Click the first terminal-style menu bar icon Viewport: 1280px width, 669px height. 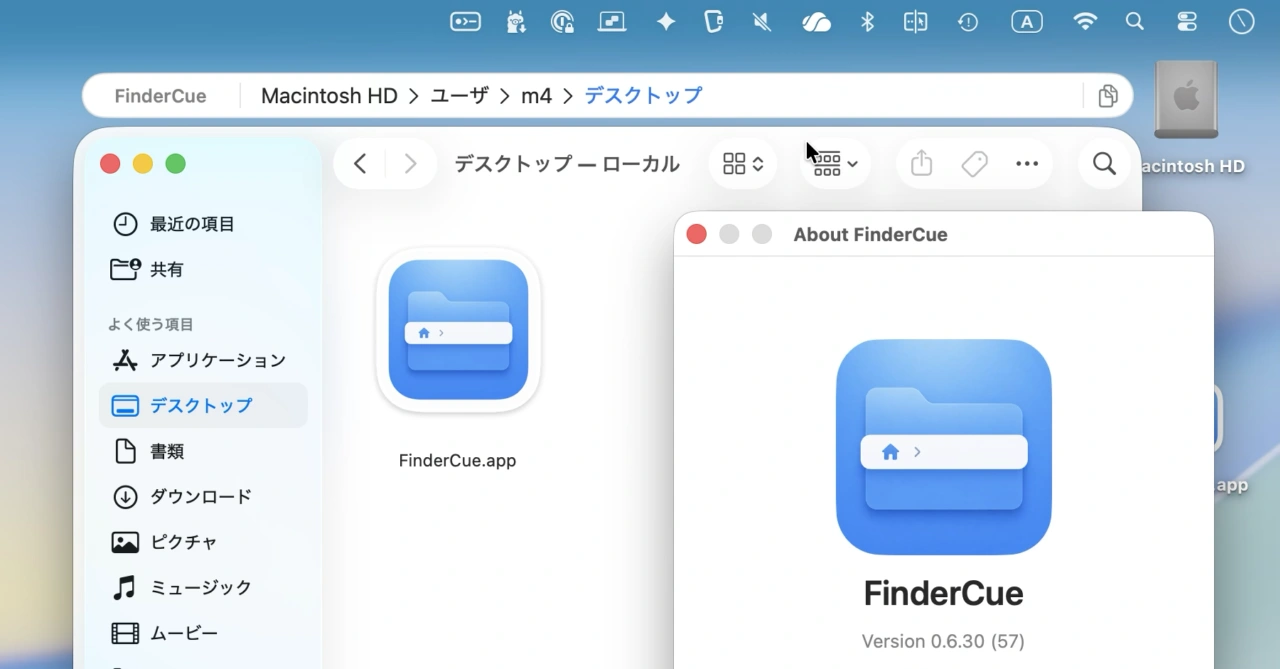pyautogui.click(x=465, y=22)
